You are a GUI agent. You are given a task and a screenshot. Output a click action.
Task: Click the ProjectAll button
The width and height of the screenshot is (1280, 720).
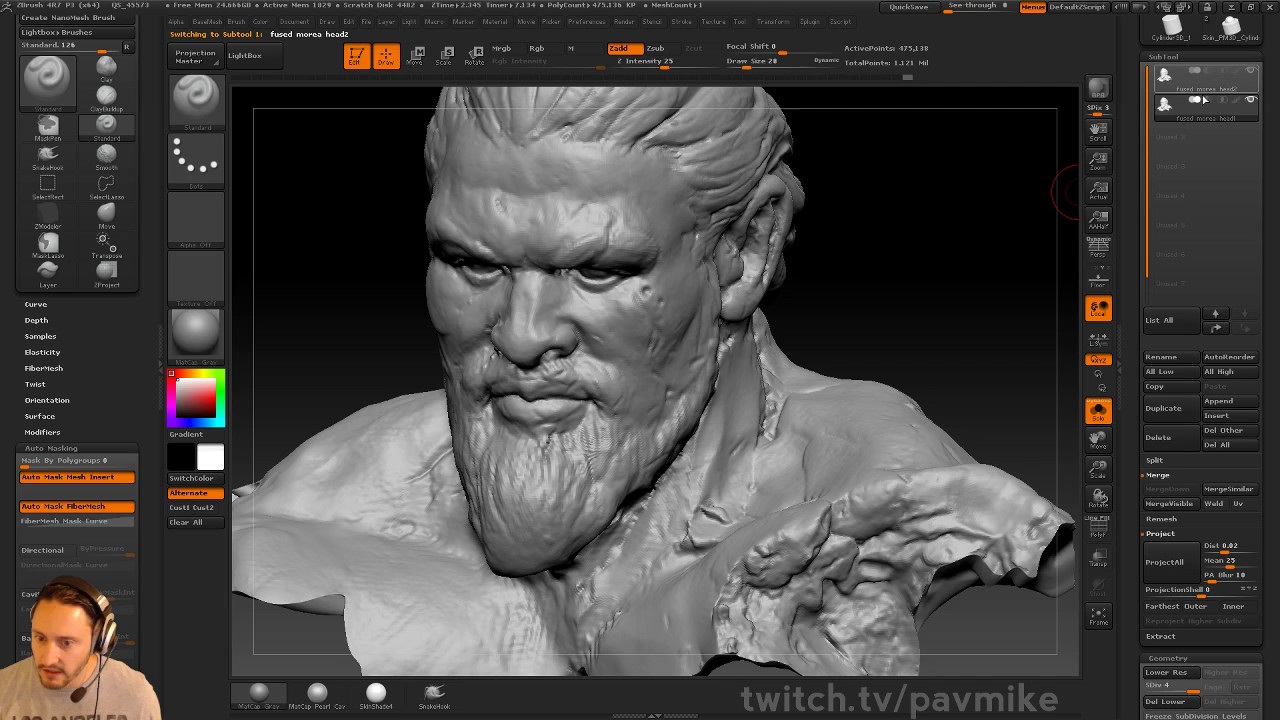point(1172,562)
